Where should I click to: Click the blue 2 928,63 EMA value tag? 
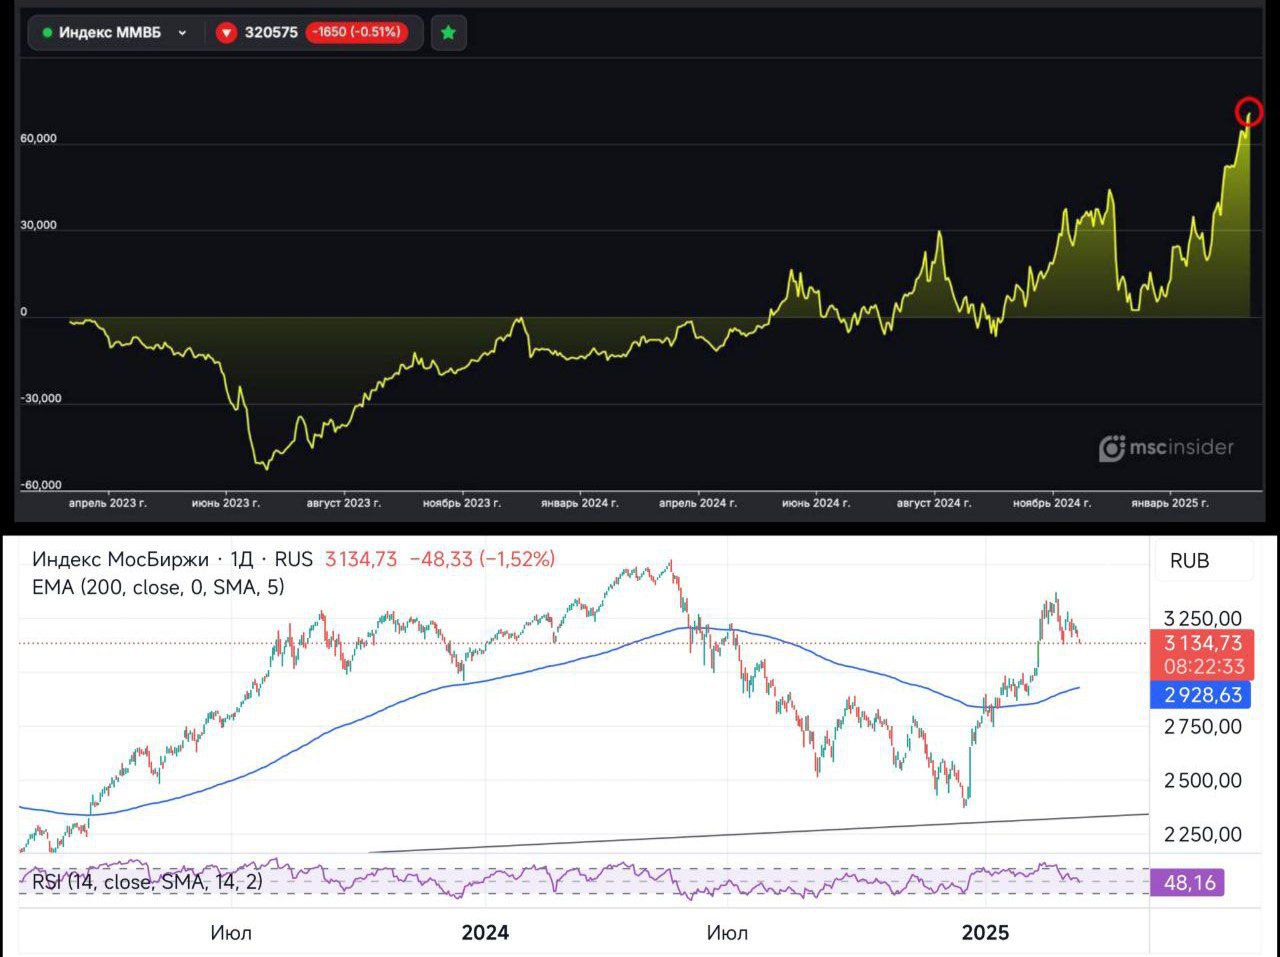1202,695
